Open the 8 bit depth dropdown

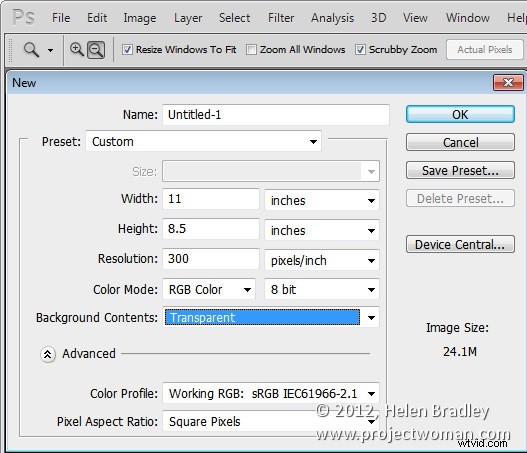(x=322, y=289)
